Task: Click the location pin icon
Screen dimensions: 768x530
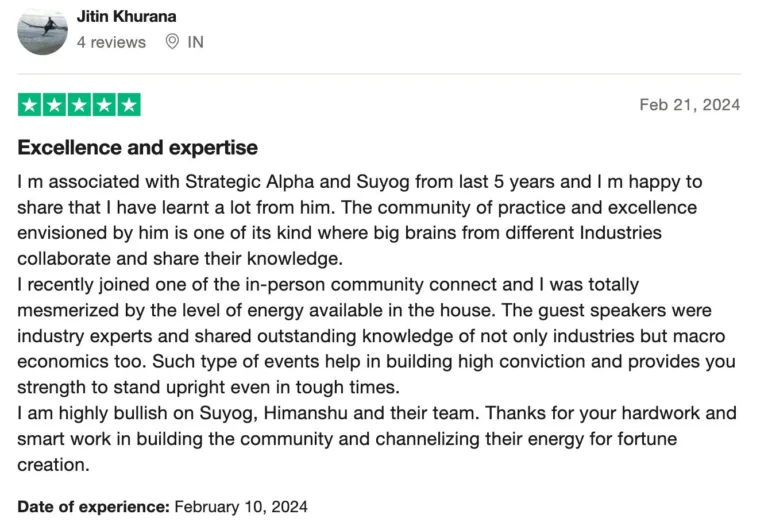Action: point(172,42)
